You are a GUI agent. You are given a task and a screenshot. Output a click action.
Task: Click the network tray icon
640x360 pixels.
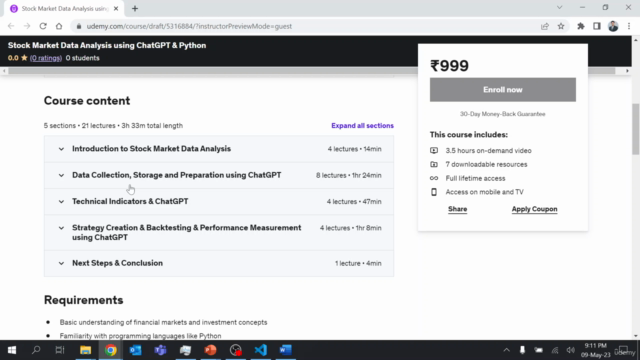(555, 350)
